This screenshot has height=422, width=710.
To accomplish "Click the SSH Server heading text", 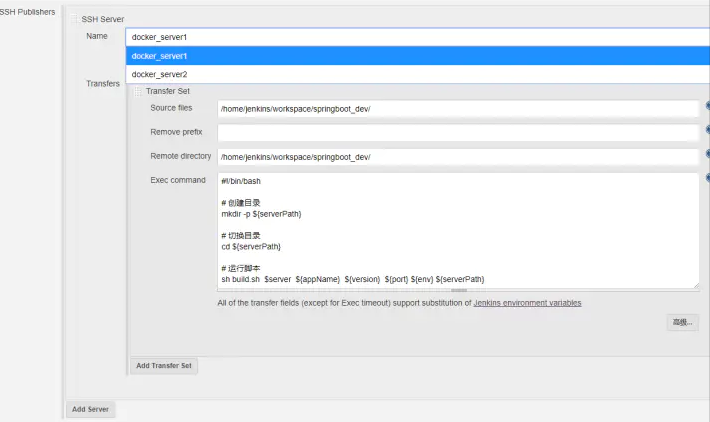I will click(103, 19).
